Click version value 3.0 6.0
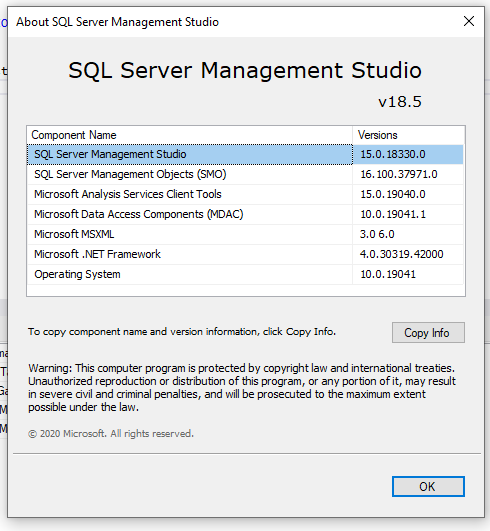The image size is (490, 531). [377, 234]
